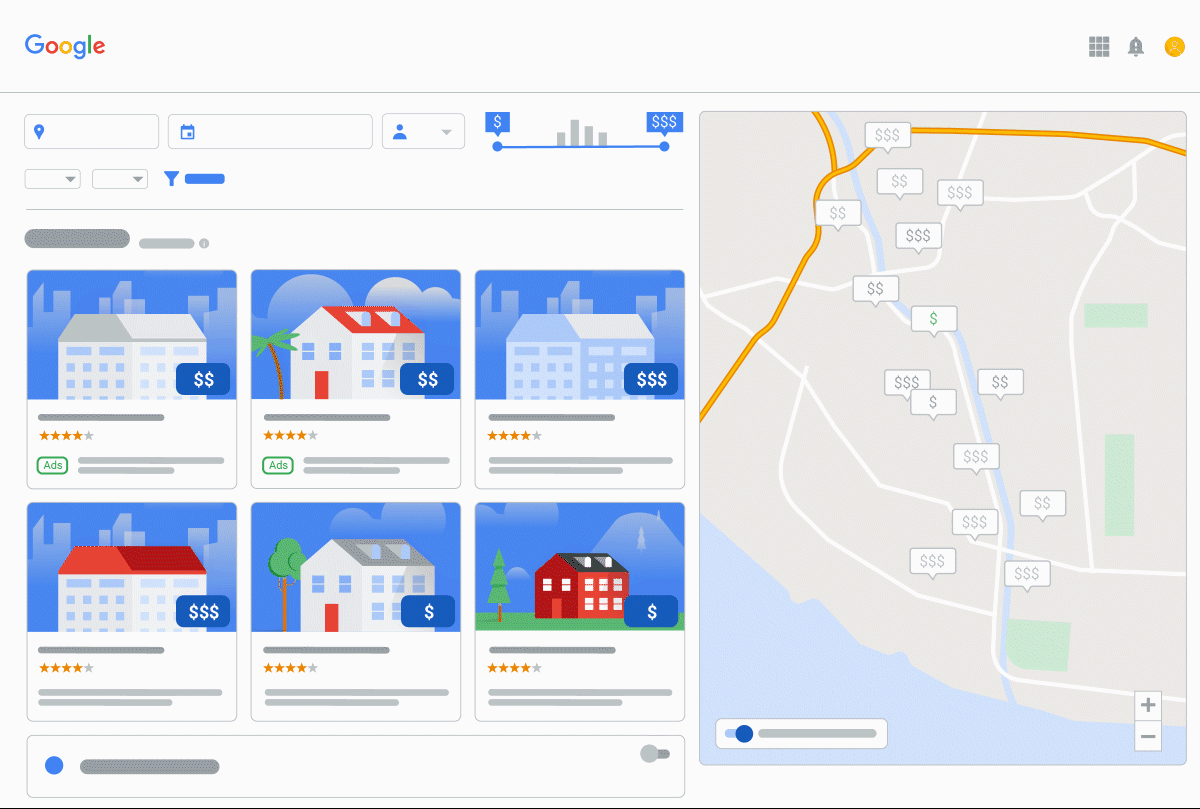Click $ badge on red cabin card

pos(651,612)
